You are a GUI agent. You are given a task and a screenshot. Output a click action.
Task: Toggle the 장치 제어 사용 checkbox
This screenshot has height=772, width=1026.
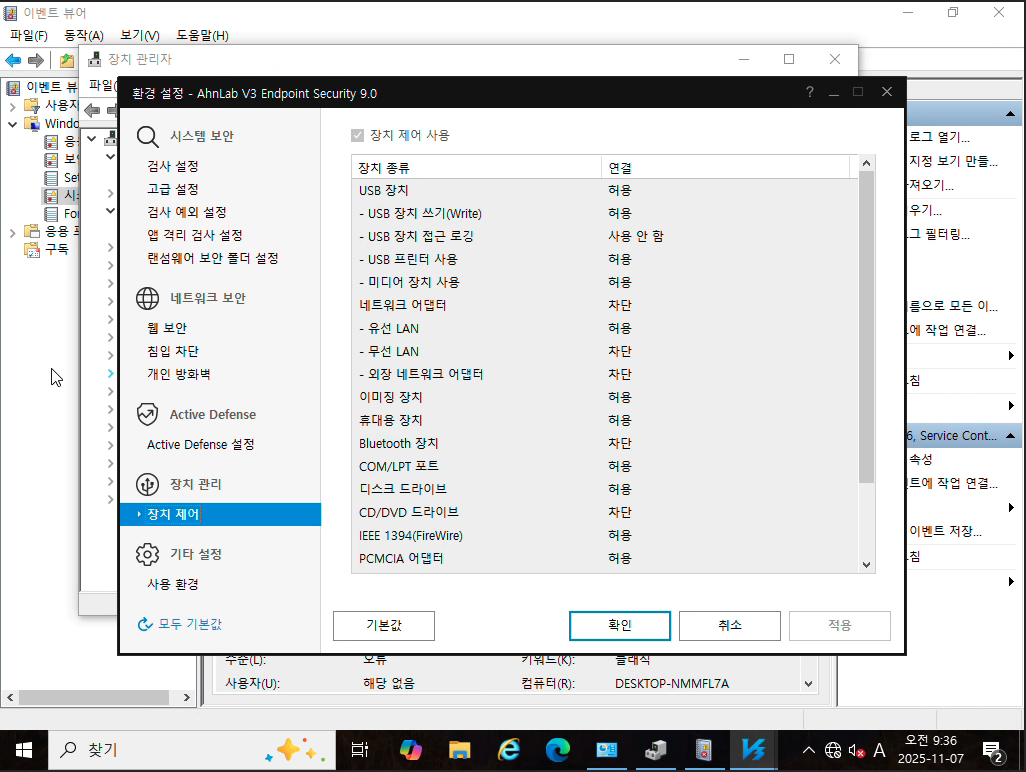pos(357,135)
